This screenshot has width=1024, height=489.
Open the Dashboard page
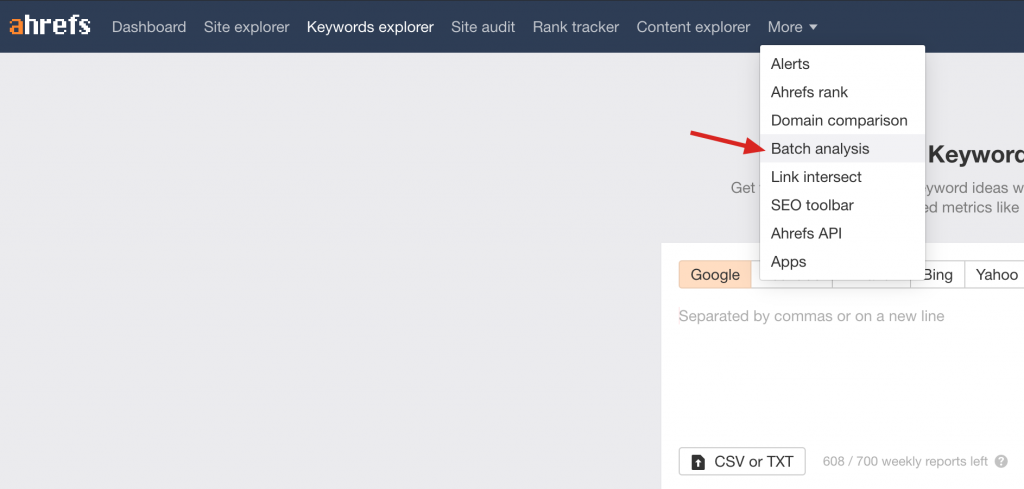149,27
